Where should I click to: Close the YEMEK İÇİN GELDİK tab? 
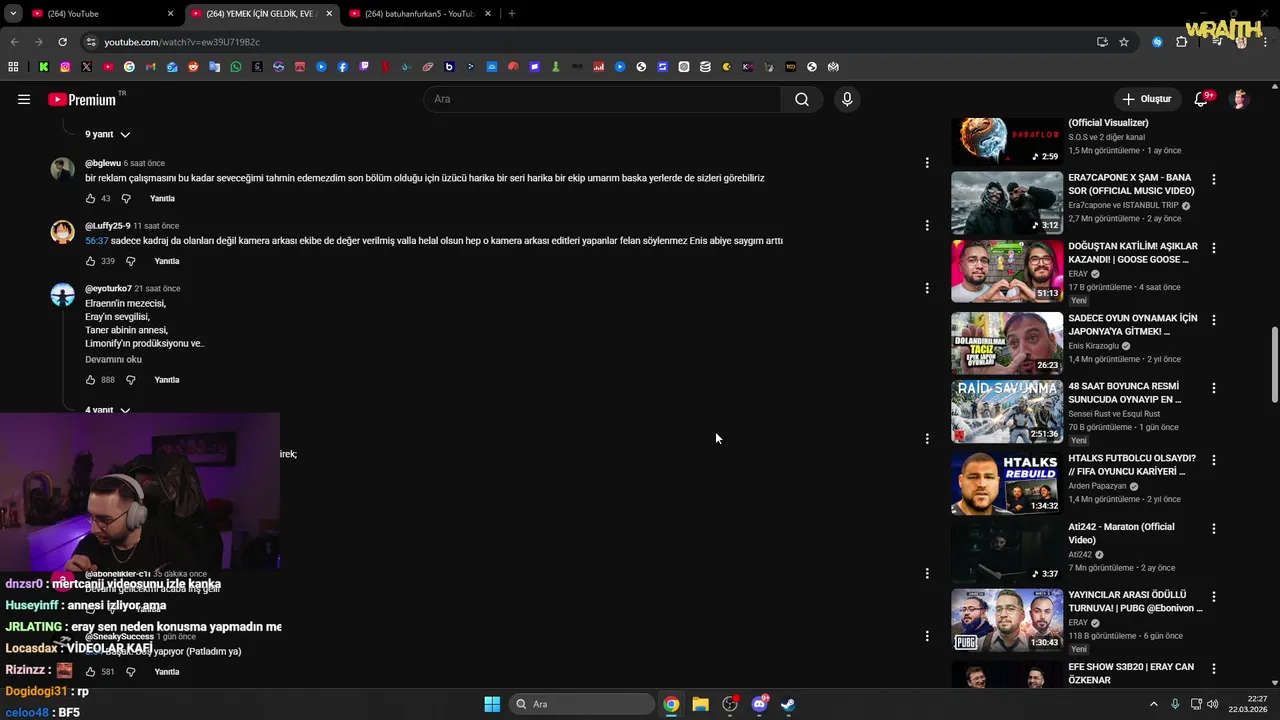(x=329, y=14)
